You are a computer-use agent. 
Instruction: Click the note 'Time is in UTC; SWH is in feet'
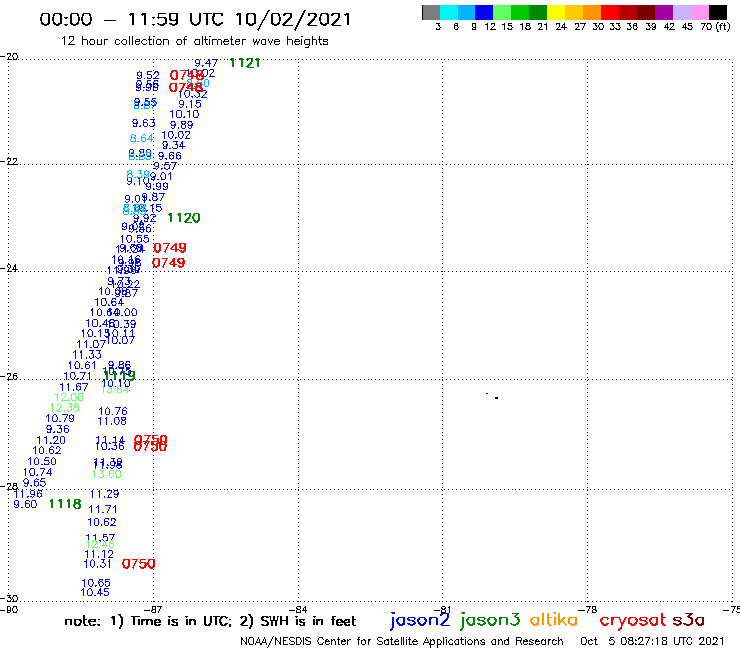(x=210, y=621)
